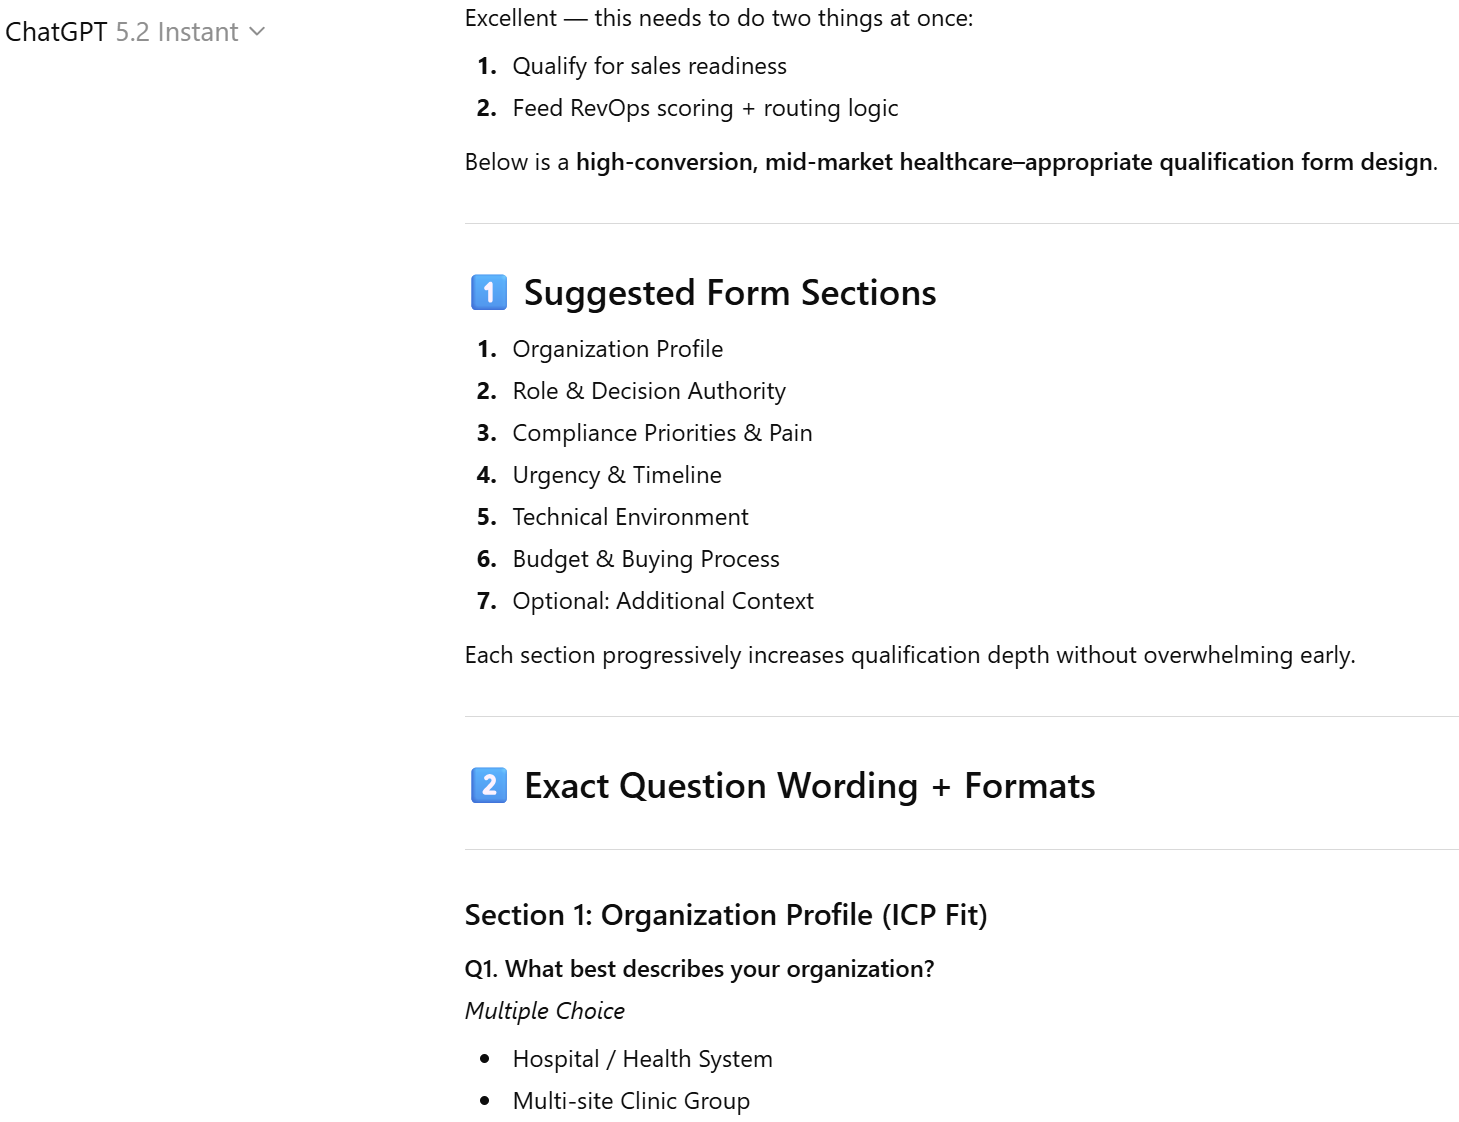Select the item Compliance Priorities & Pain
This screenshot has height=1122, width=1459.
pyautogui.click(x=663, y=432)
